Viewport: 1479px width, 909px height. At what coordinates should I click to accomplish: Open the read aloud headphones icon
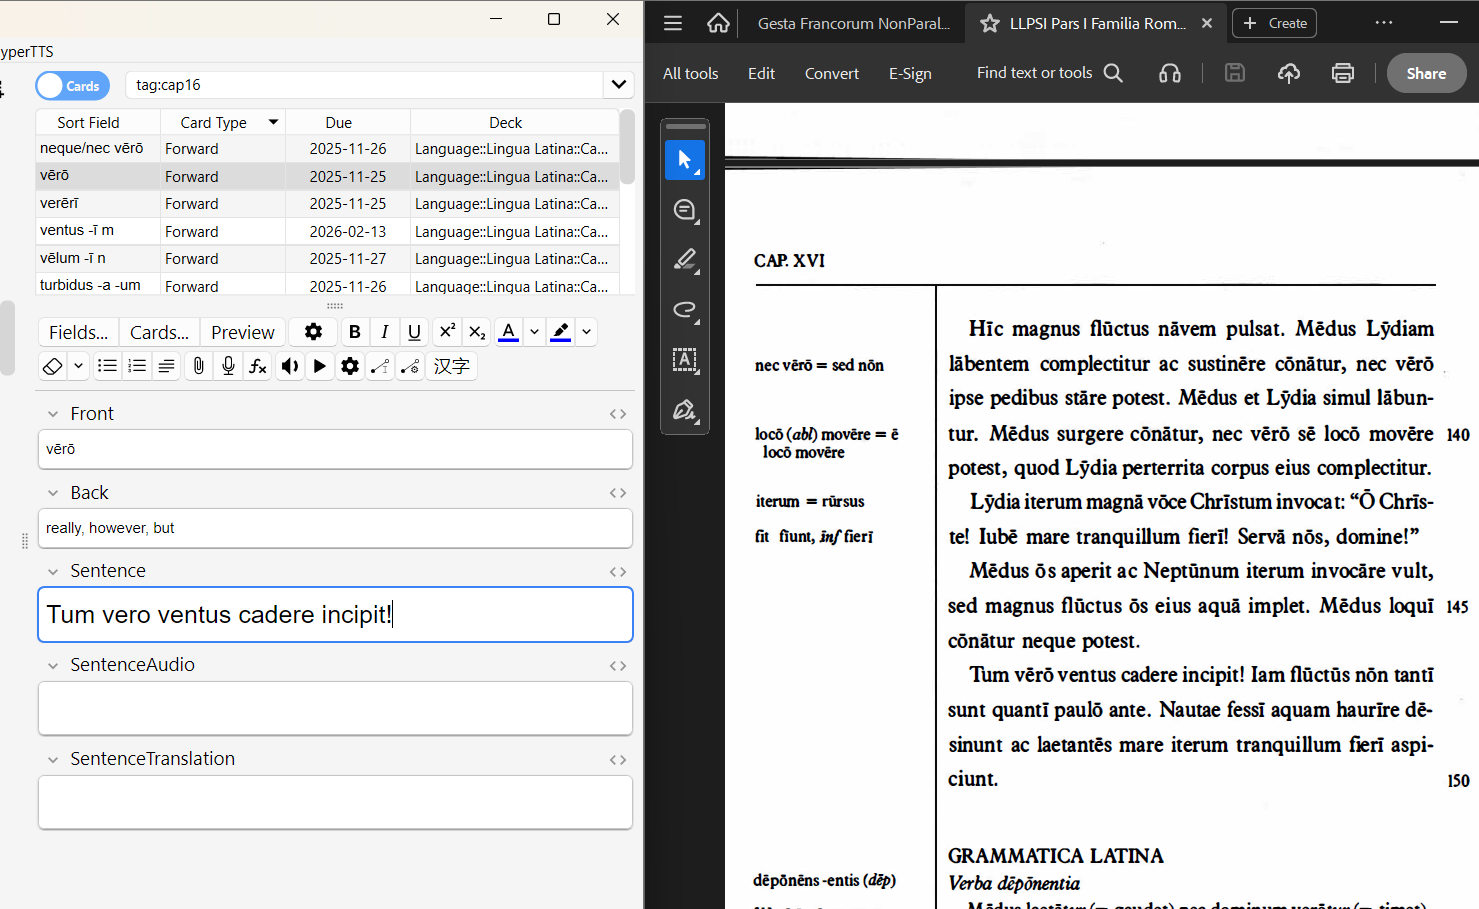tap(1169, 73)
